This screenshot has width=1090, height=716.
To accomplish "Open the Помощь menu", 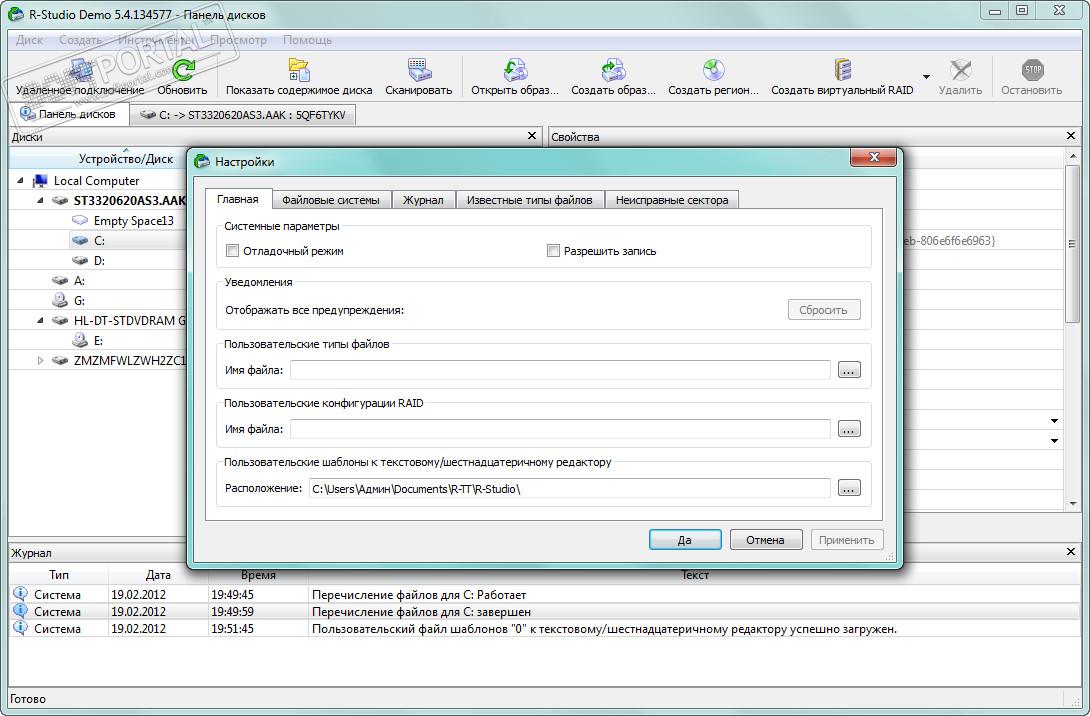I will point(307,40).
